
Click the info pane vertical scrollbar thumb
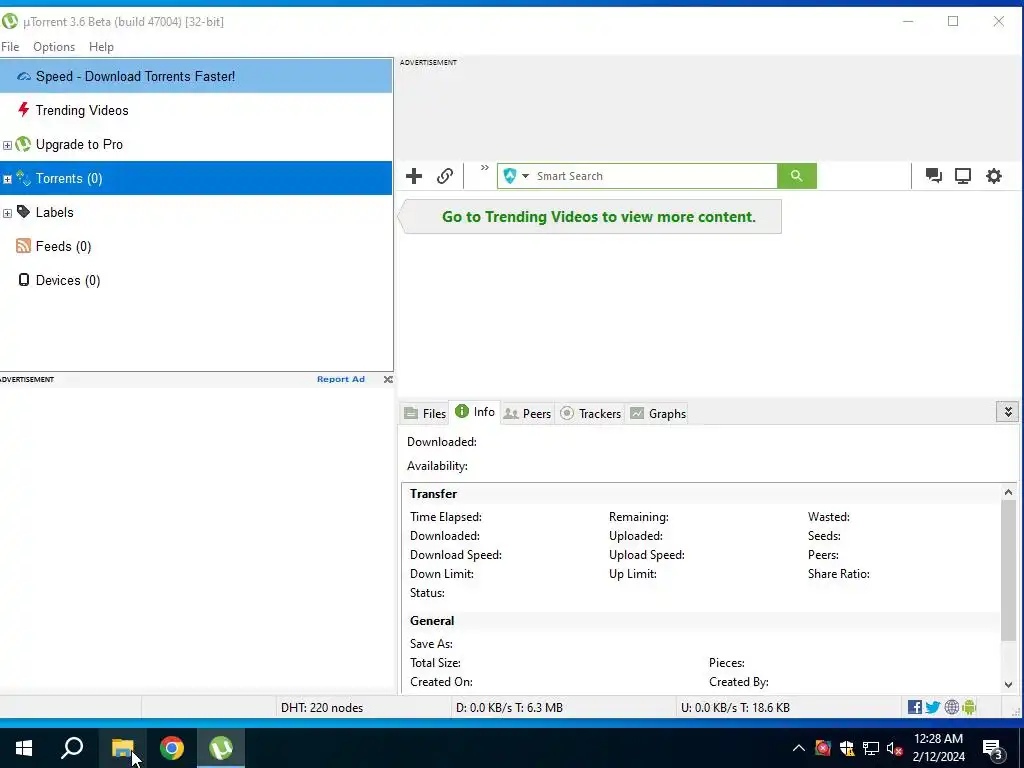[1008, 570]
